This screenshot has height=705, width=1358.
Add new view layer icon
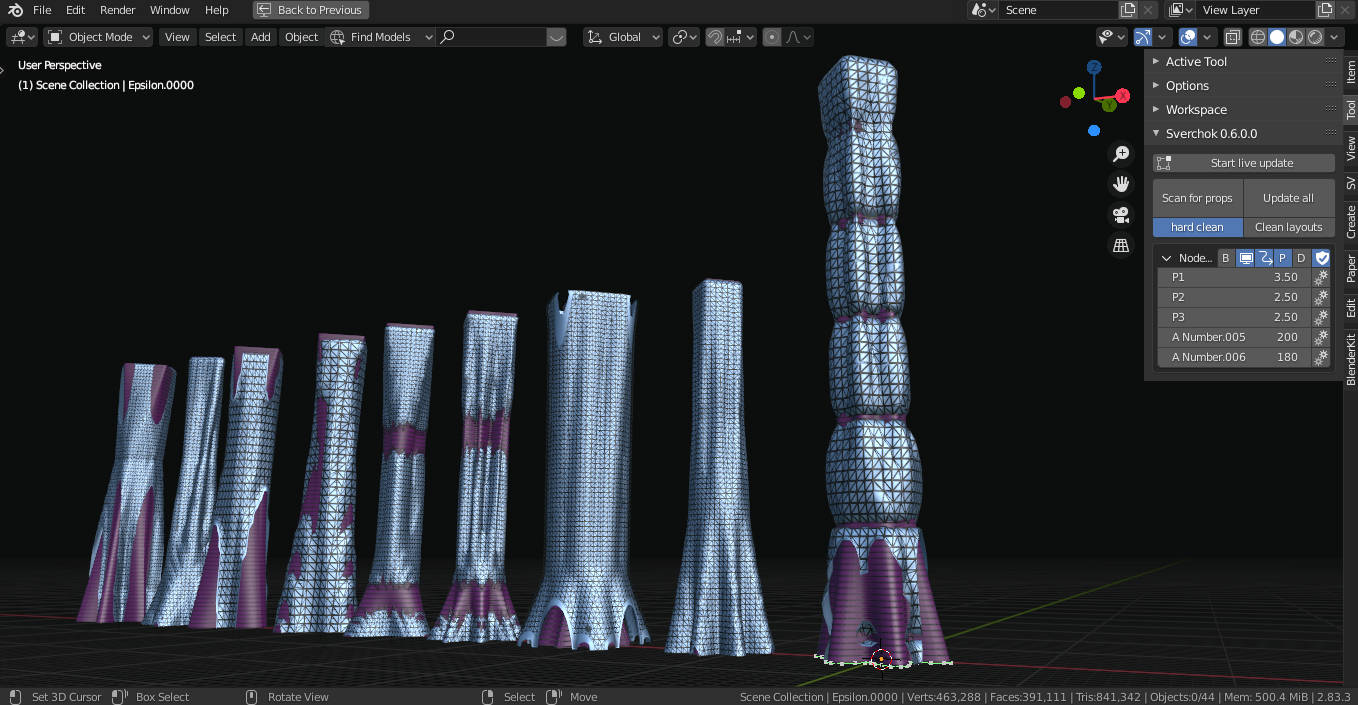[x=1325, y=10]
